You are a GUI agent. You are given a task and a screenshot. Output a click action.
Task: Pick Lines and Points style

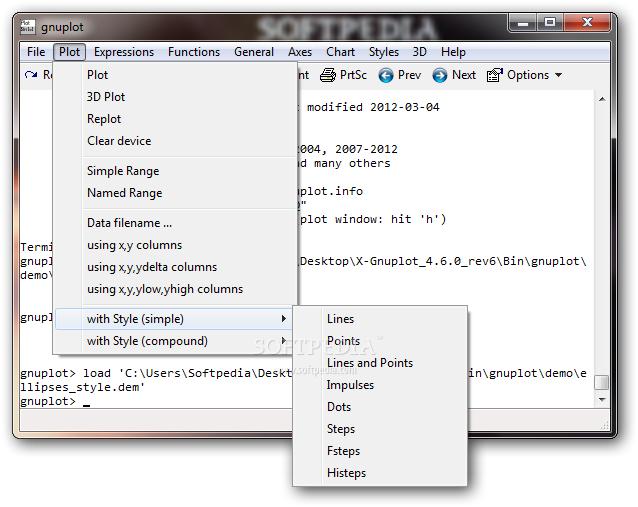coord(380,363)
